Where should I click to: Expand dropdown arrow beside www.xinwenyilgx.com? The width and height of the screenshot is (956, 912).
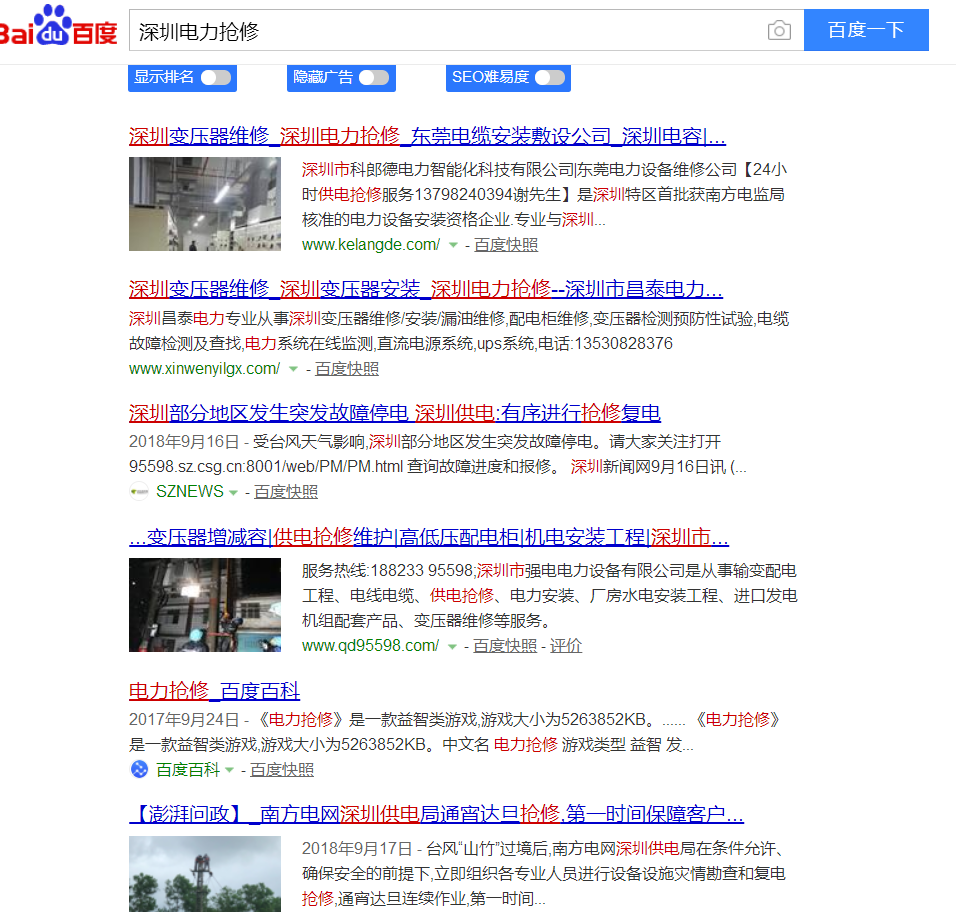293,369
